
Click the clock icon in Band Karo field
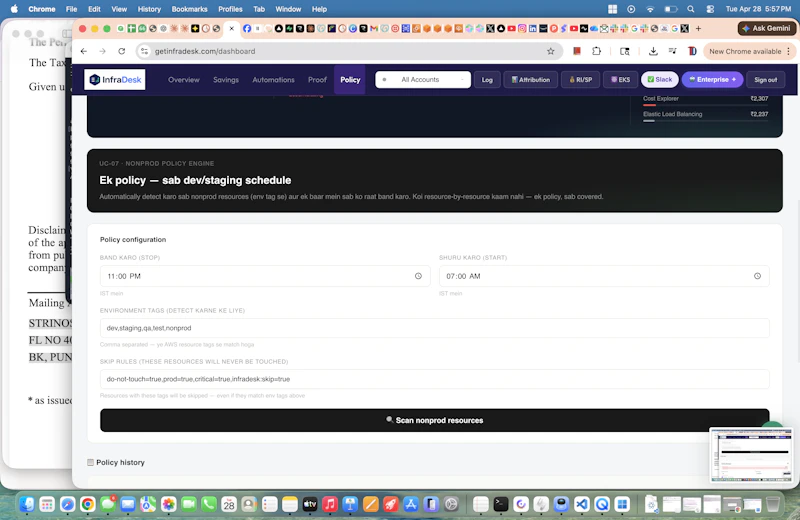tap(418, 276)
